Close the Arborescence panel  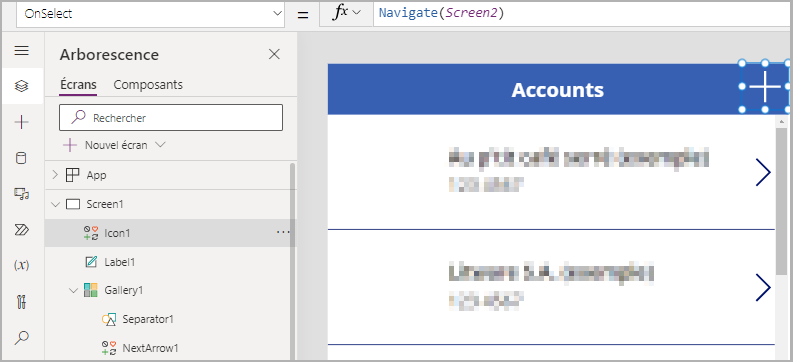[x=274, y=54]
